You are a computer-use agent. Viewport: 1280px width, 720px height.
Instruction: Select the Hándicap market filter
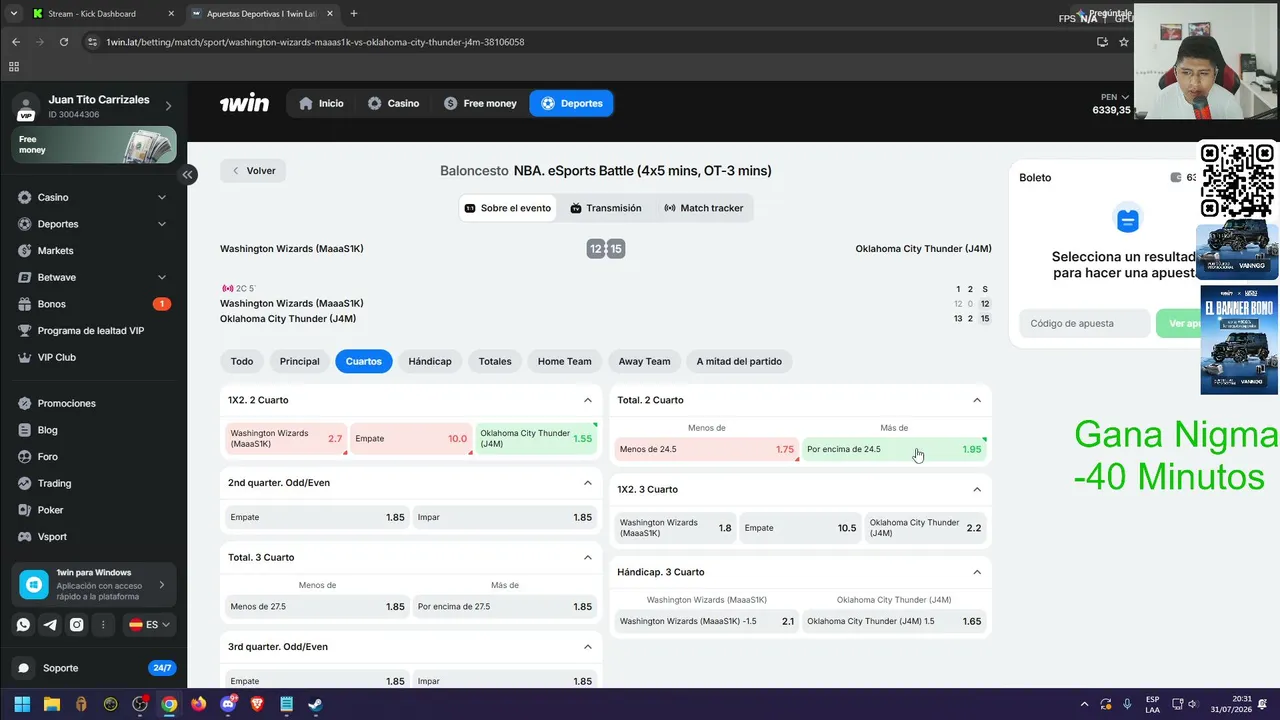pyautogui.click(x=430, y=361)
